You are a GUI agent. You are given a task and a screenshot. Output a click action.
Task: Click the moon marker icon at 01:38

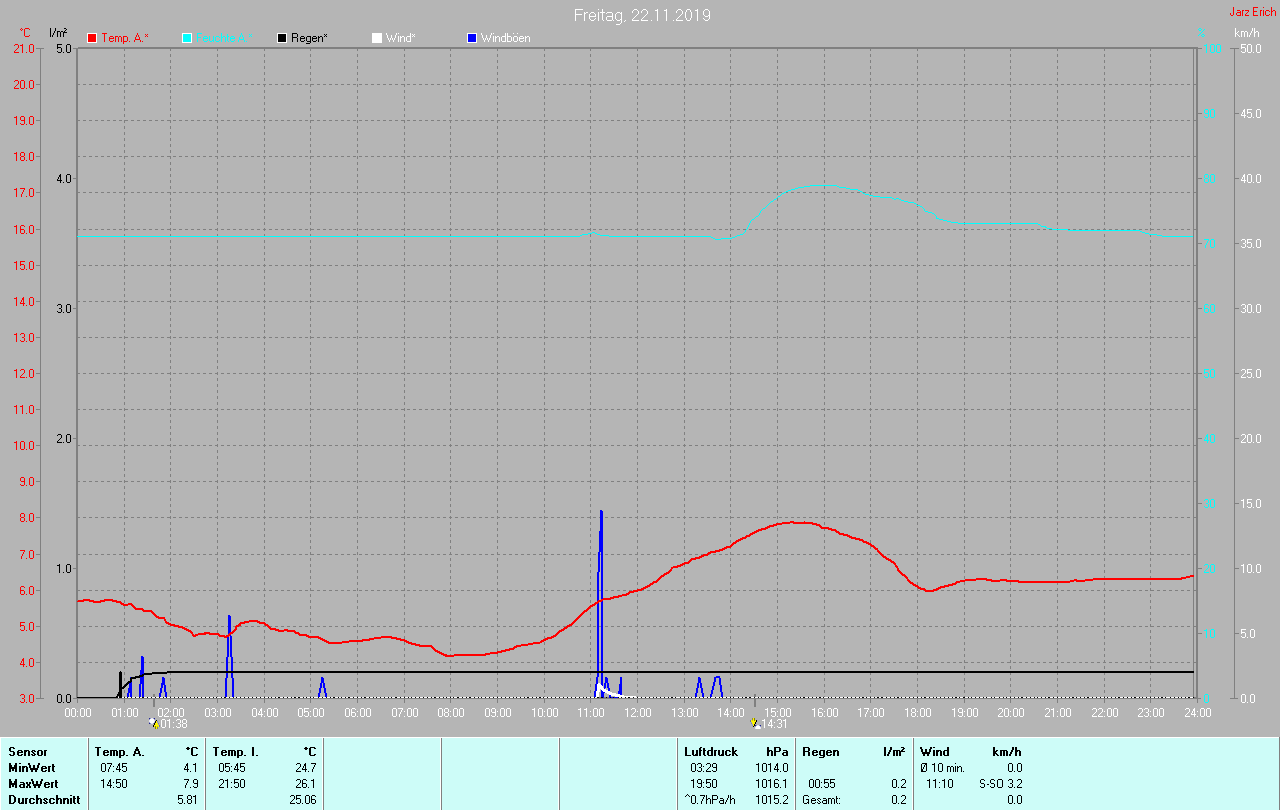[153, 722]
